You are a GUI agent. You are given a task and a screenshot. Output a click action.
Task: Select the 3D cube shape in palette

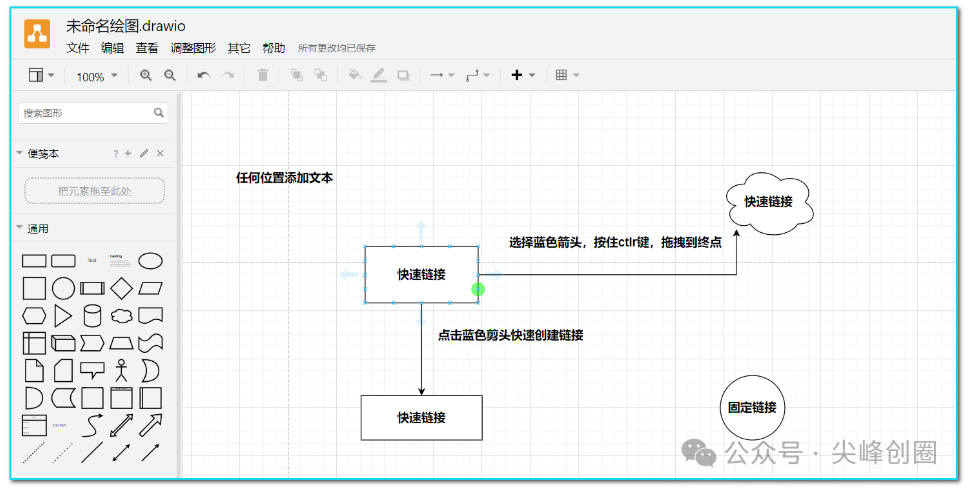63,343
